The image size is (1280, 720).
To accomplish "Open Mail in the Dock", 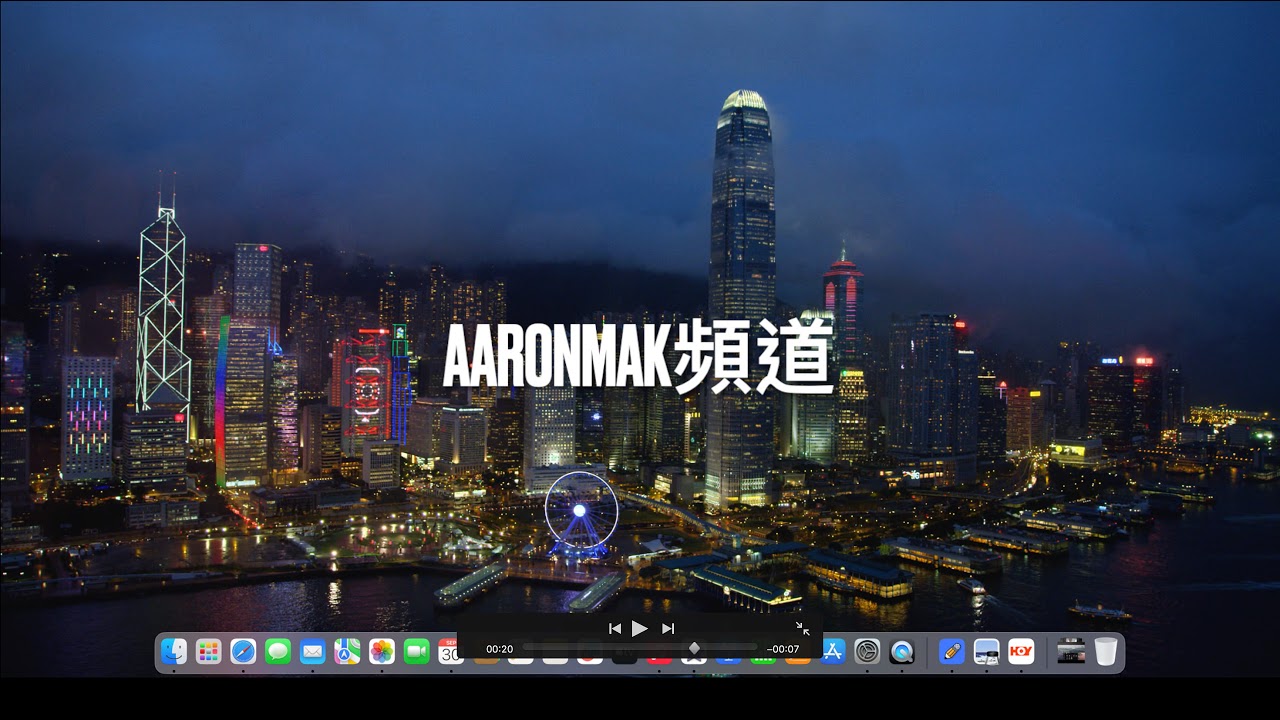I will pyautogui.click(x=313, y=652).
